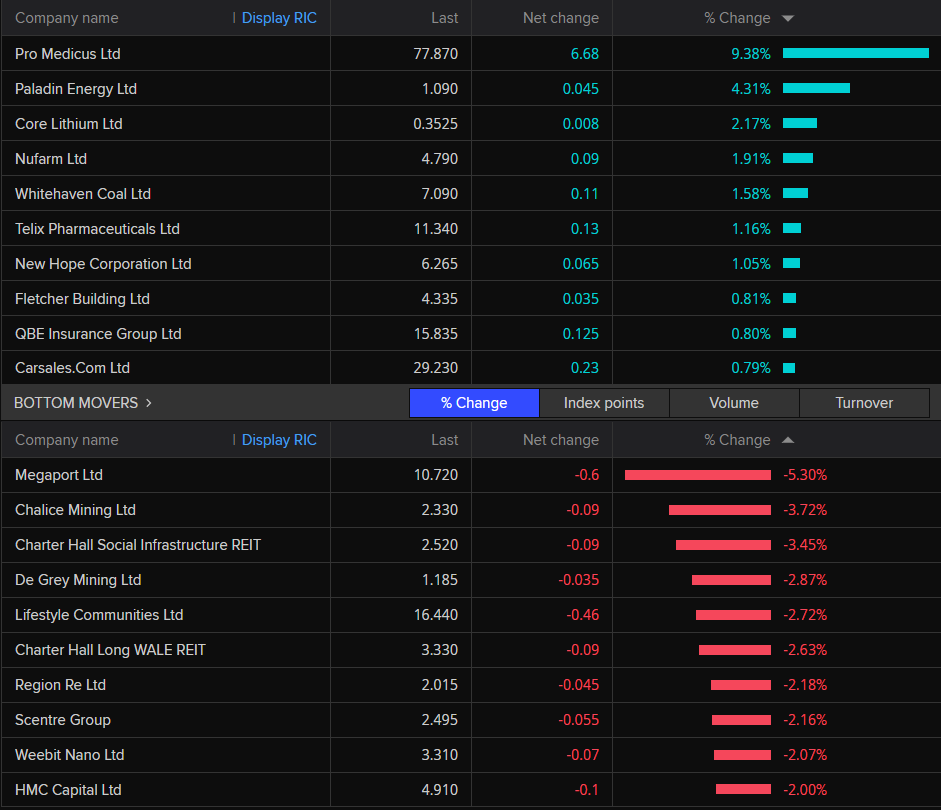Image resolution: width=941 pixels, height=810 pixels.
Task: Click Megaport's -5.30% change value
Action: click(805, 475)
